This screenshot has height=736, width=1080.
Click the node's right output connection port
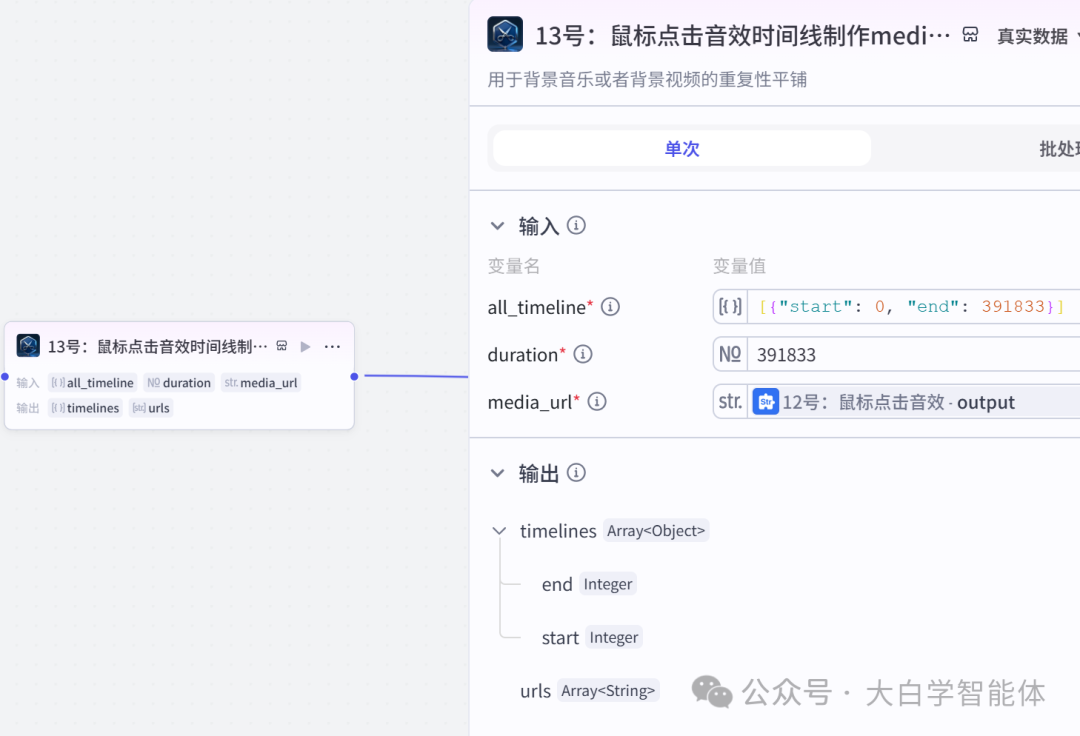(354, 377)
